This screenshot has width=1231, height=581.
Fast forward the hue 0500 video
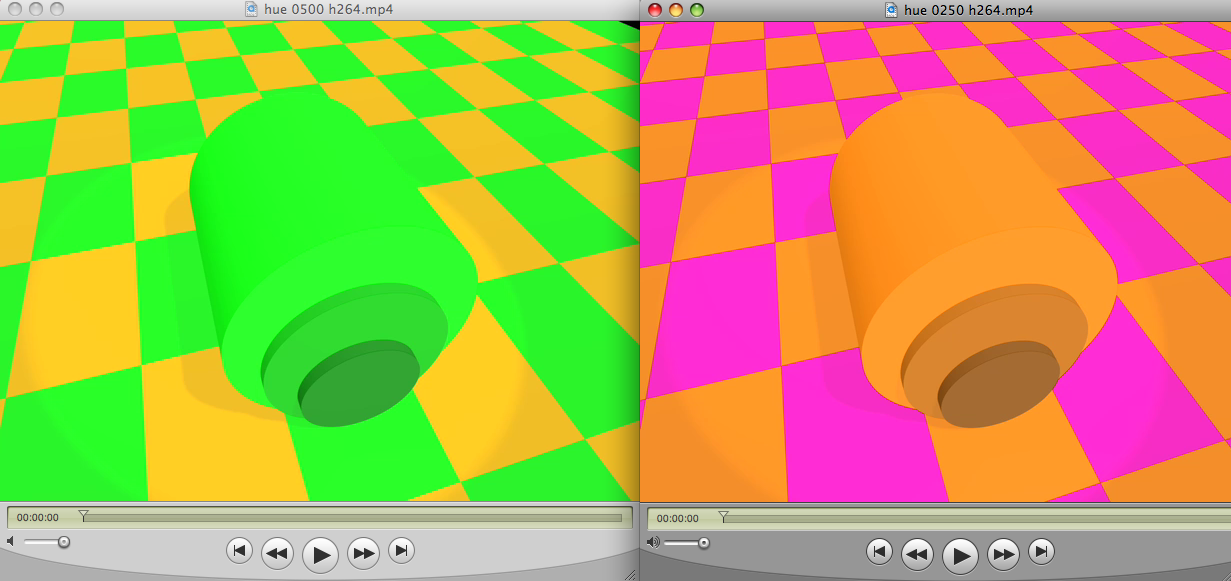pos(363,551)
